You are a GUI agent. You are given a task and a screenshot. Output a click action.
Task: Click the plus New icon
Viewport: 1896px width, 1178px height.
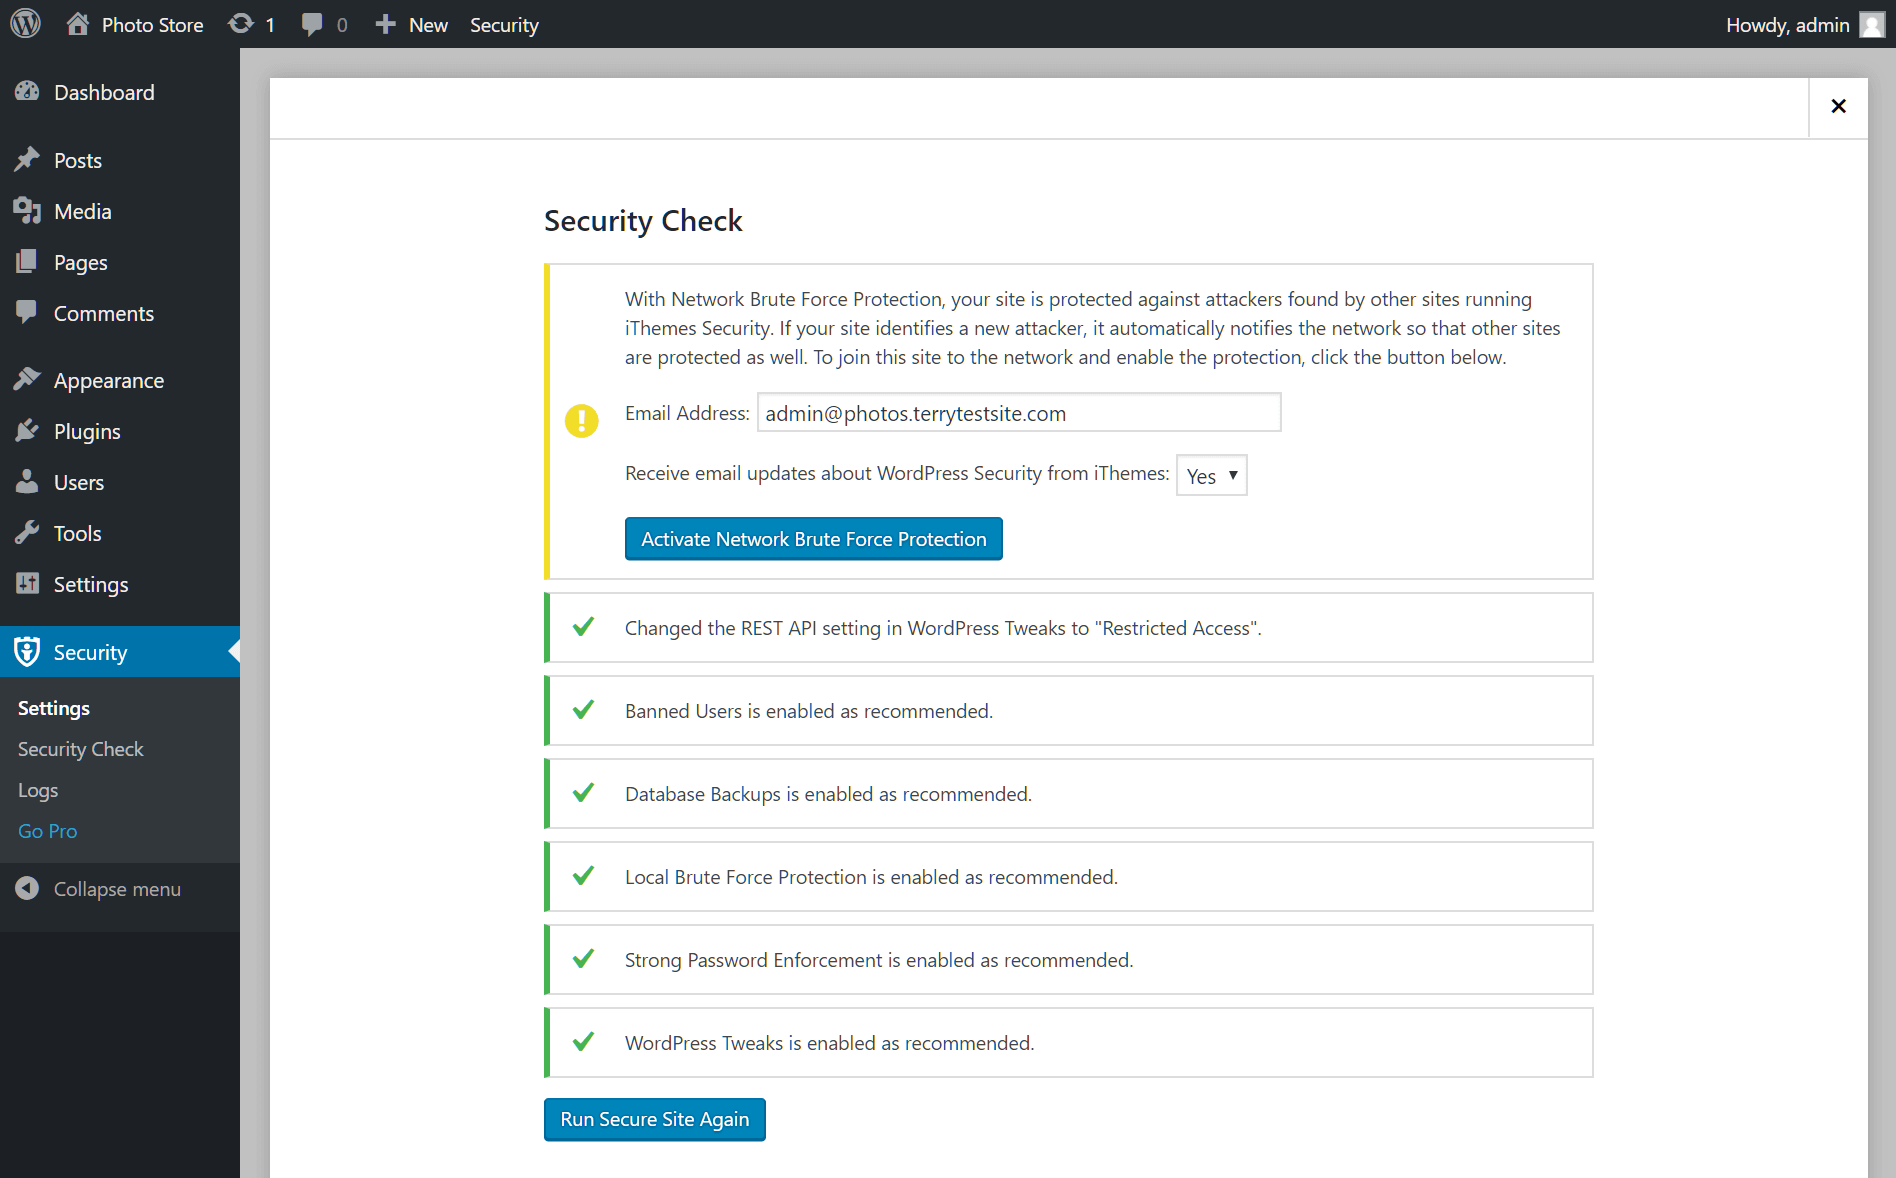[x=385, y=24]
